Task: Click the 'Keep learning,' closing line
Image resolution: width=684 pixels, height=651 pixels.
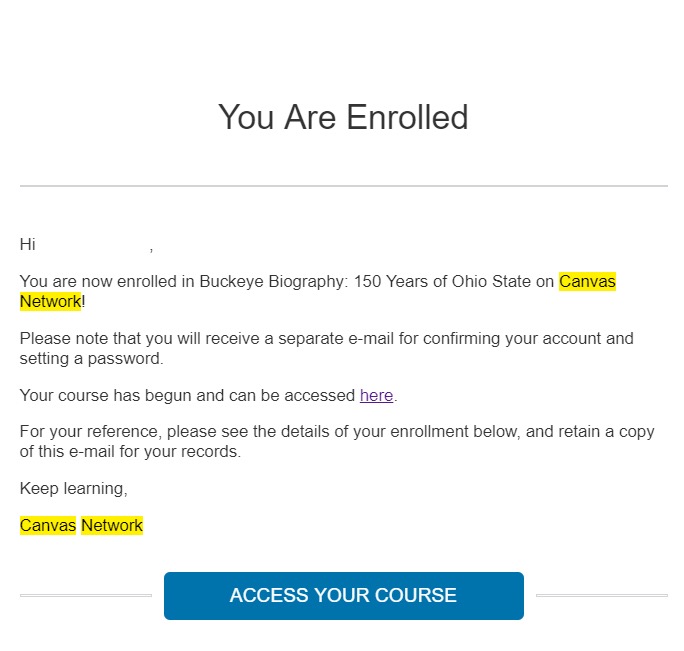Action: [74, 488]
